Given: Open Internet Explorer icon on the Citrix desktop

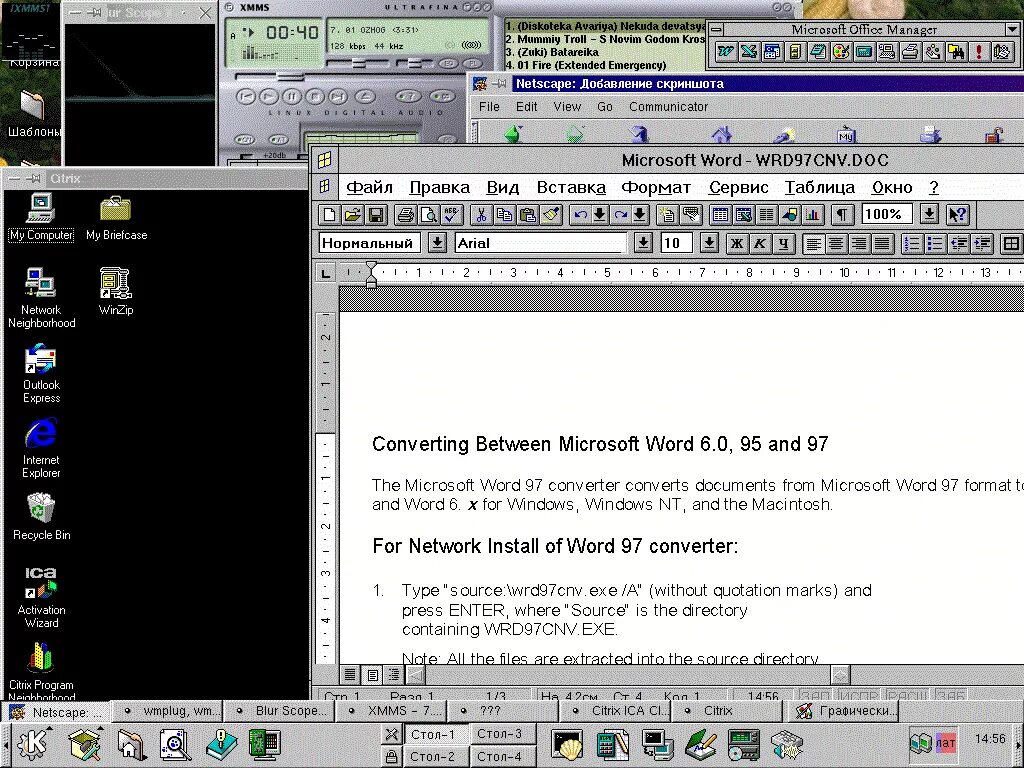Looking at the screenshot, I should pos(41,448).
